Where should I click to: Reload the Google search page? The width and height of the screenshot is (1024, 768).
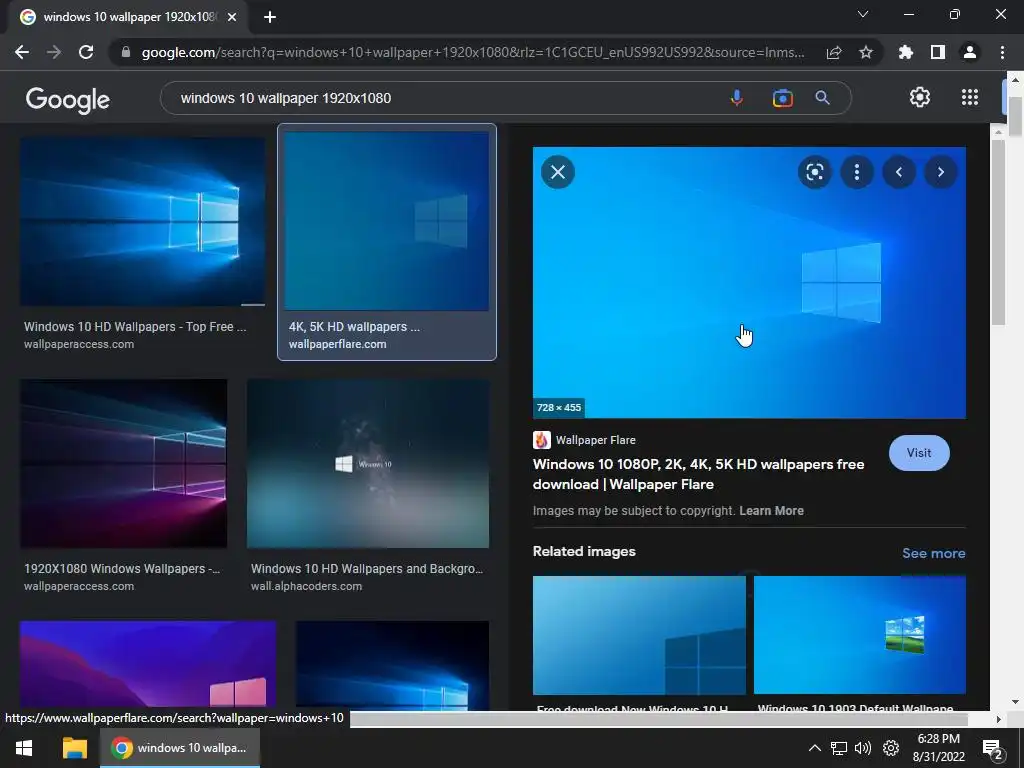[x=86, y=52]
